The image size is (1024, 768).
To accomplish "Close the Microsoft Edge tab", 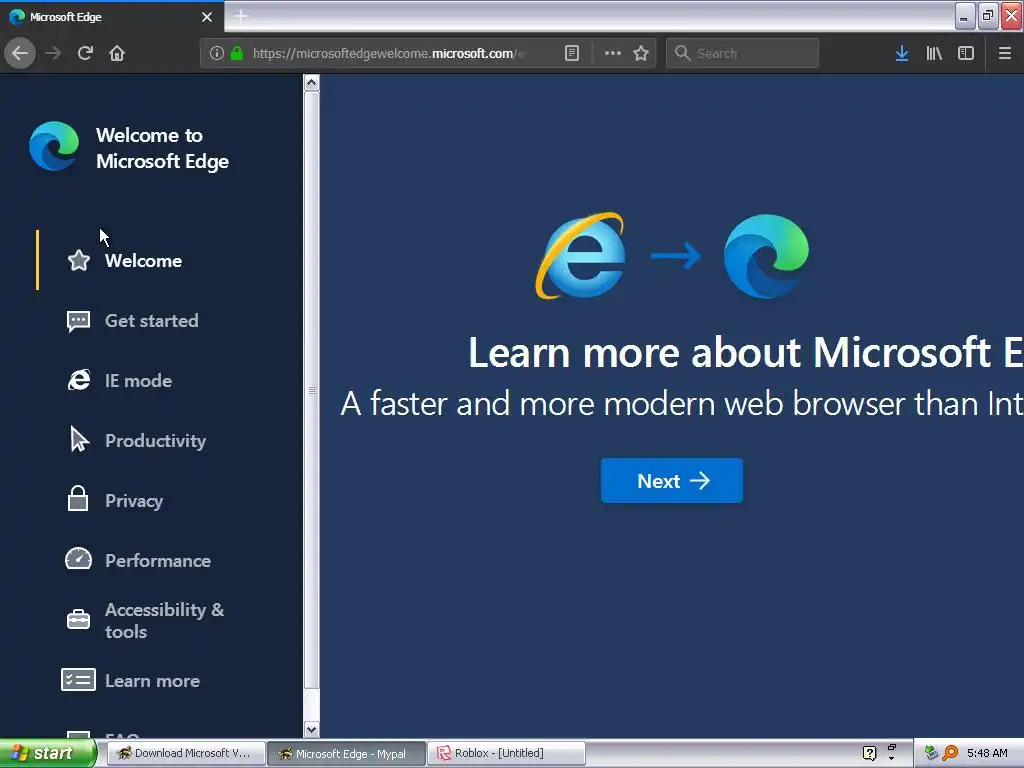I will (207, 17).
